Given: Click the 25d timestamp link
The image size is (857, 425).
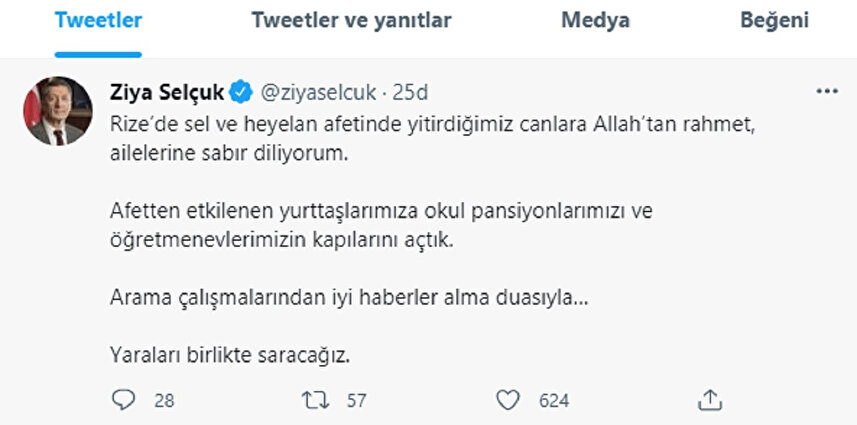Looking at the screenshot, I should click(411, 93).
